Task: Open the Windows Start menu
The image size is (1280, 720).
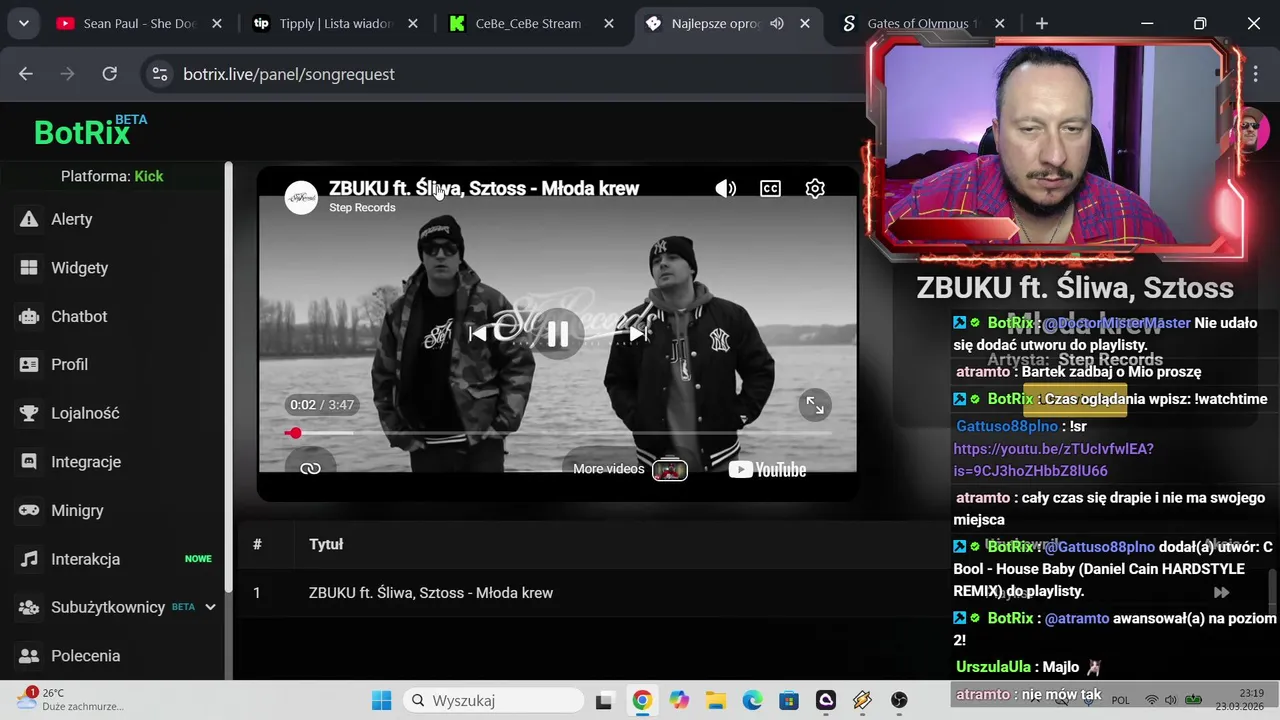Action: 381,700
